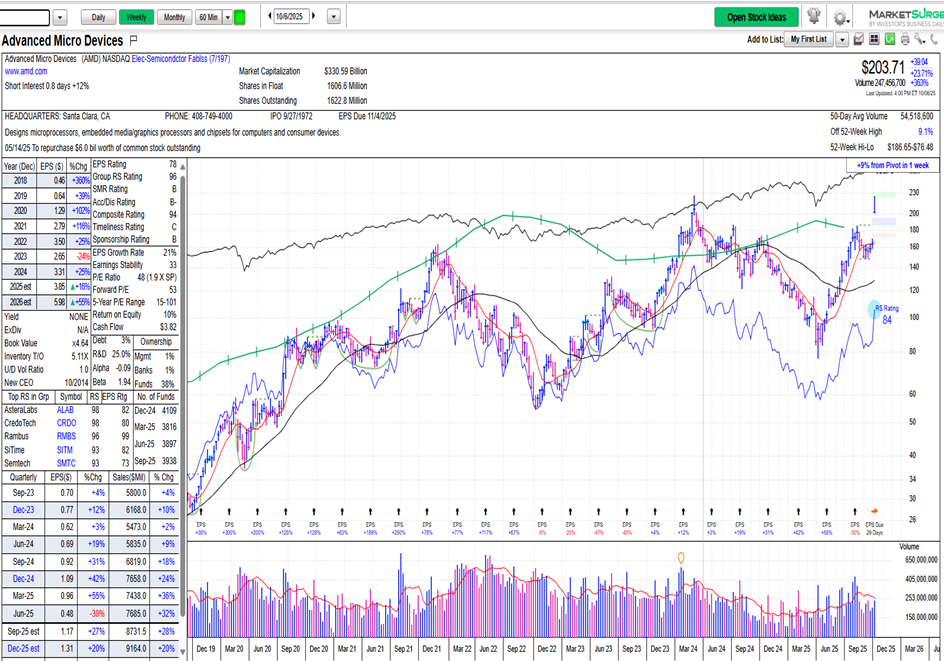Switch the chart to Monthly view
The height and width of the screenshot is (661, 944).
coord(174,17)
